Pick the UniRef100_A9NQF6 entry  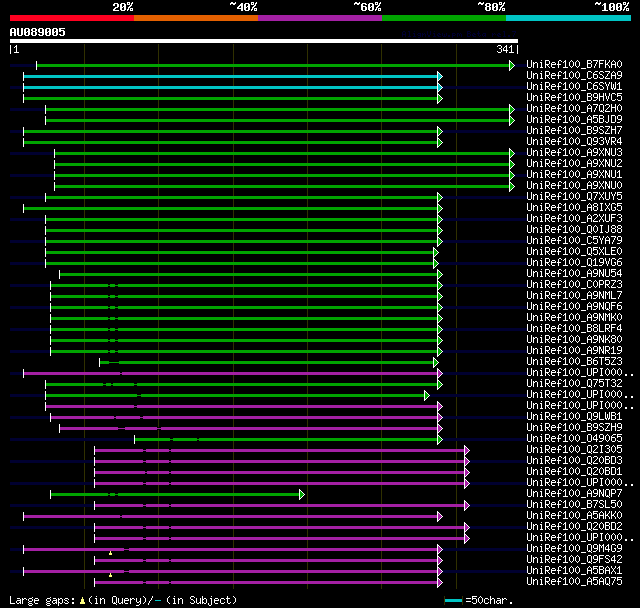(x=574, y=307)
